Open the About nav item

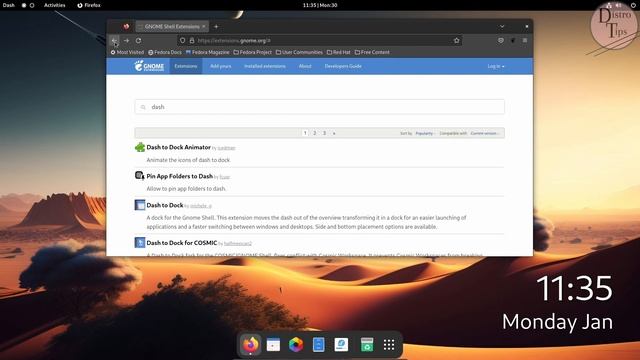[305, 66]
